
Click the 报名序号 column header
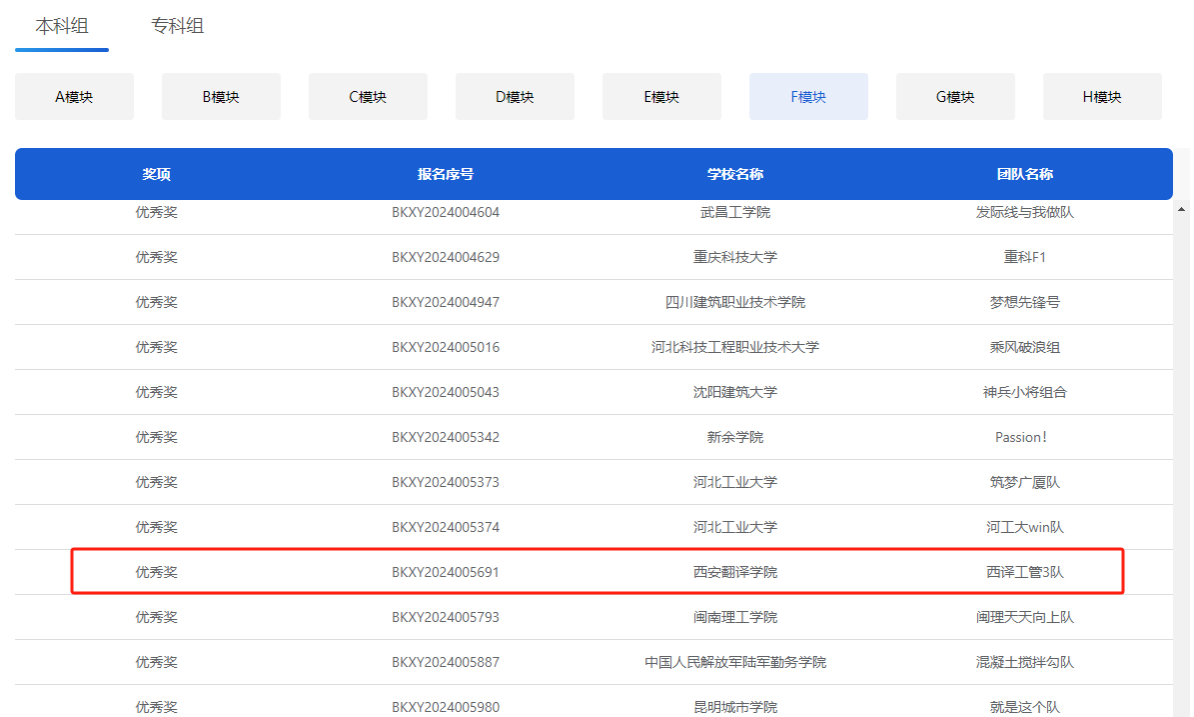tap(445, 174)
